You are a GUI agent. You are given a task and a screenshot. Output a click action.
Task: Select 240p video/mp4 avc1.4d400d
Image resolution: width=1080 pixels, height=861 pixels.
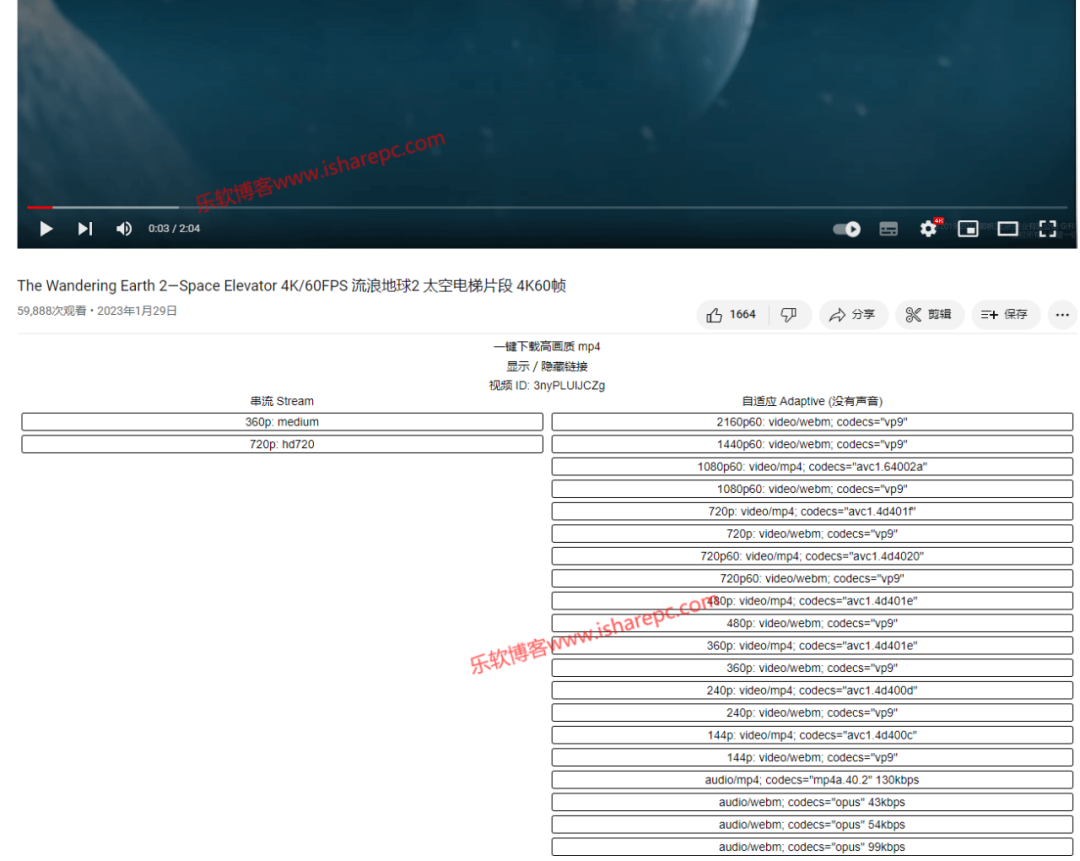[x=812, y=691]
